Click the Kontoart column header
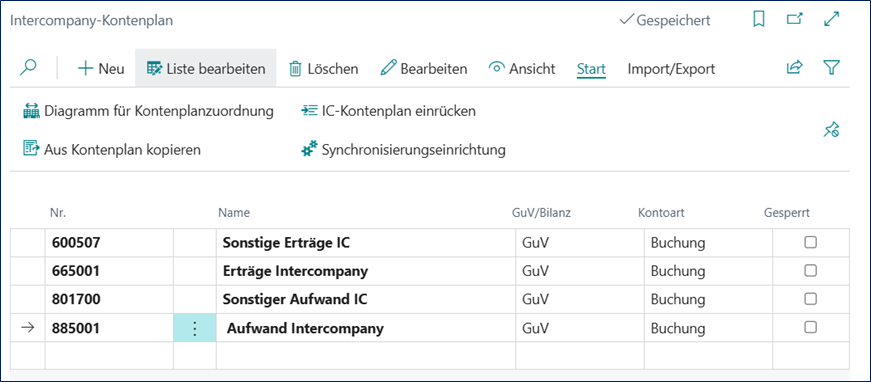This screenshot has width=871, height=382. [661, 213]
